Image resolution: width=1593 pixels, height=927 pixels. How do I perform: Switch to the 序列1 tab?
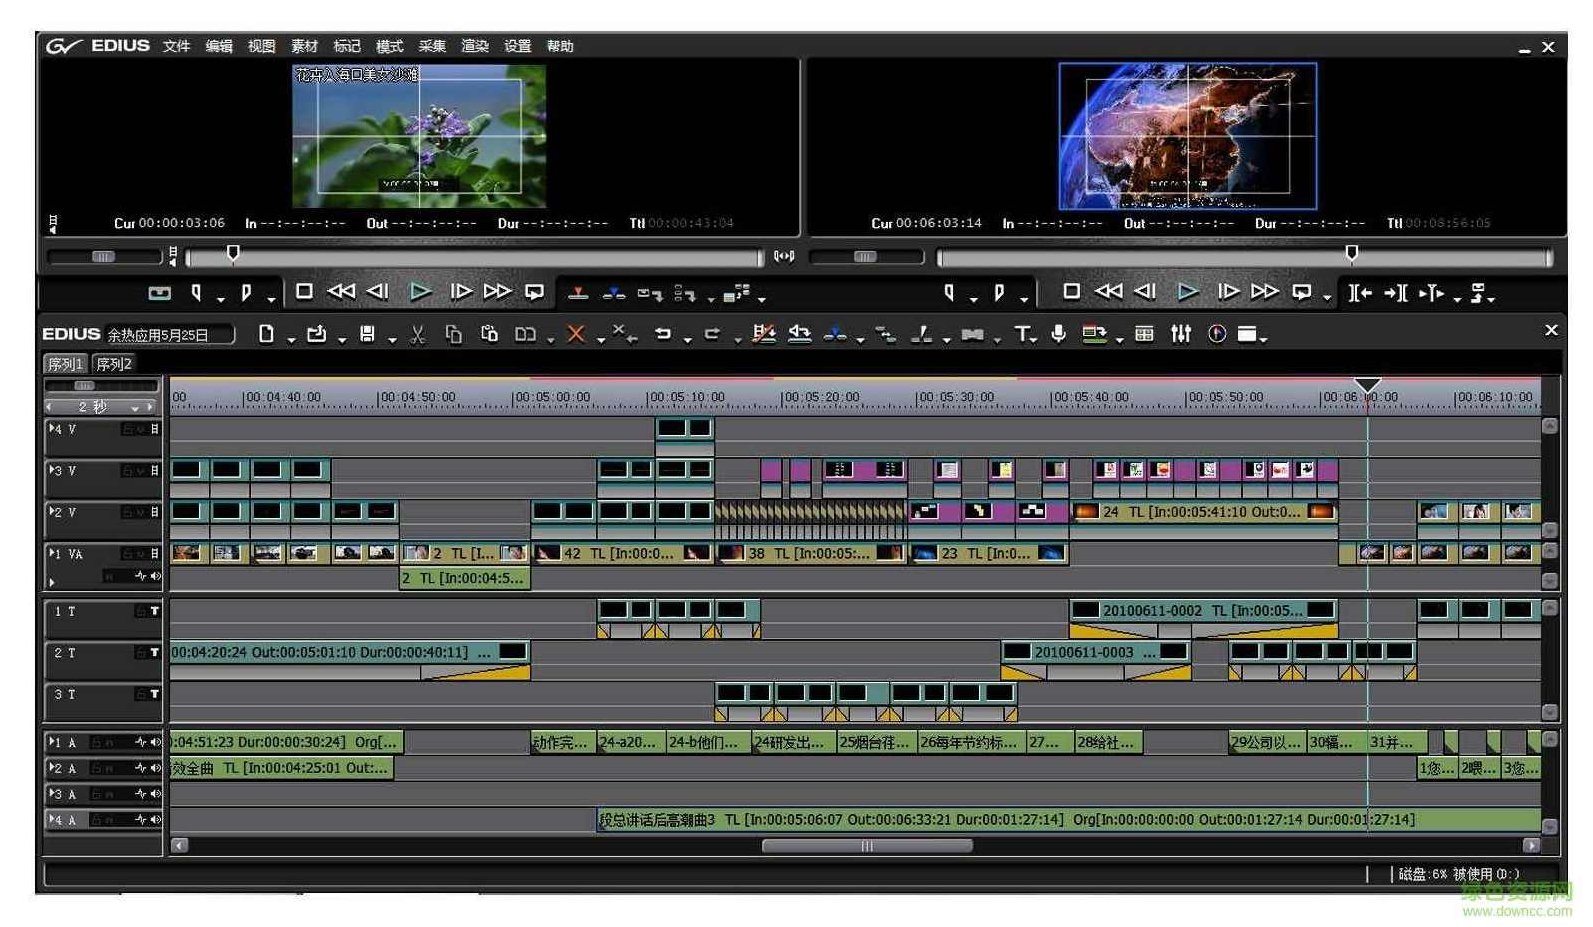(x=66, y=364)
